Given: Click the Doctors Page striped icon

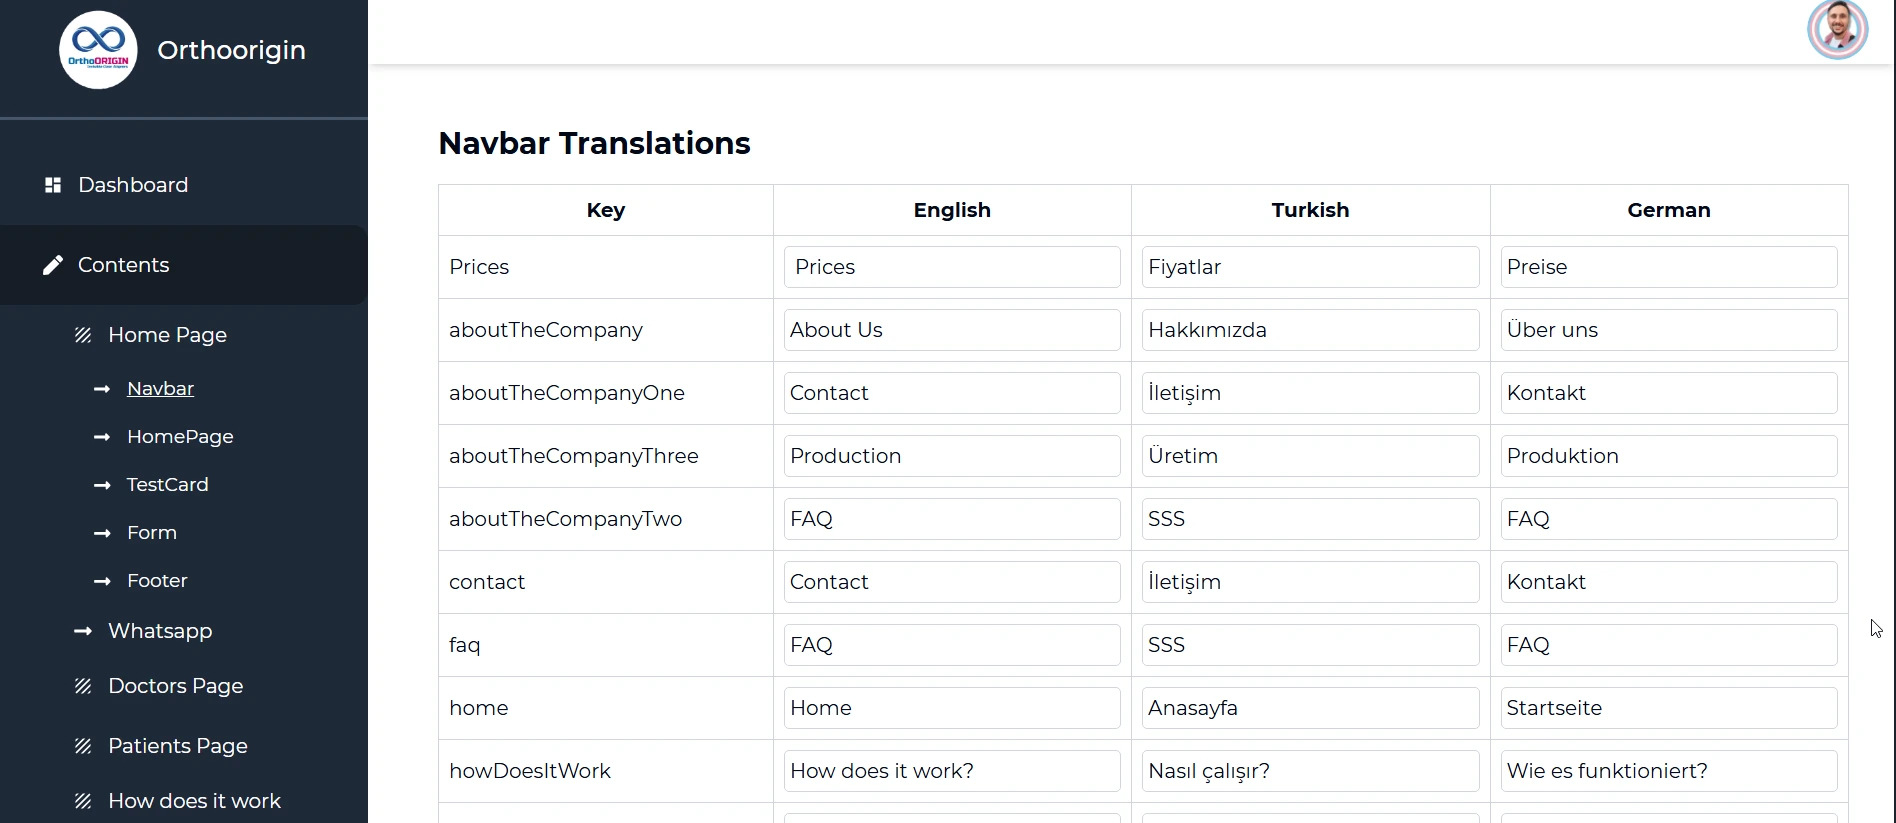Looking at the screenshot, I should [x=83, y=686].
